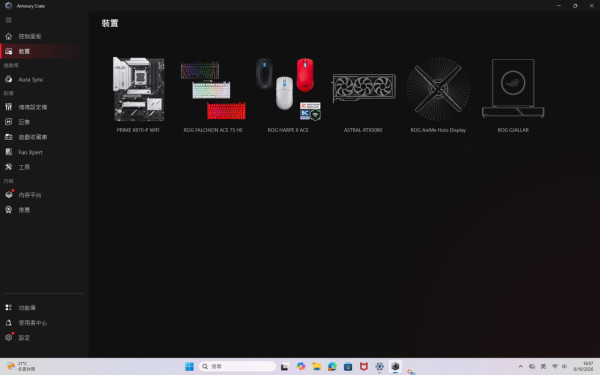Open McAfee from the taskbar
The width and height of the screenshot is (600, 375).
coord(364,367)
